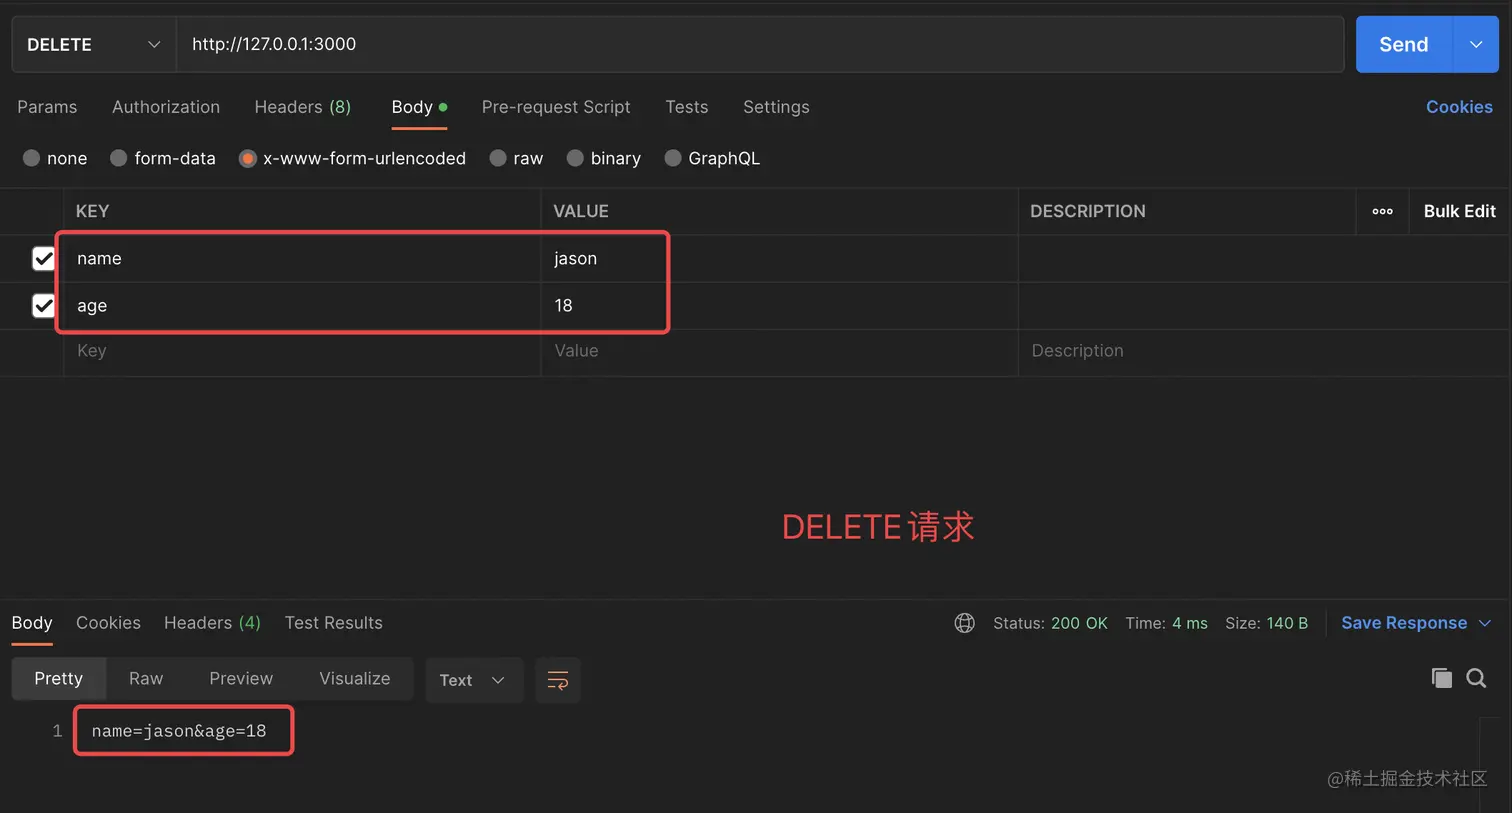The image size is (1512, 813).
Task: Open the Cookies manager
Action: coord(1459,107)
